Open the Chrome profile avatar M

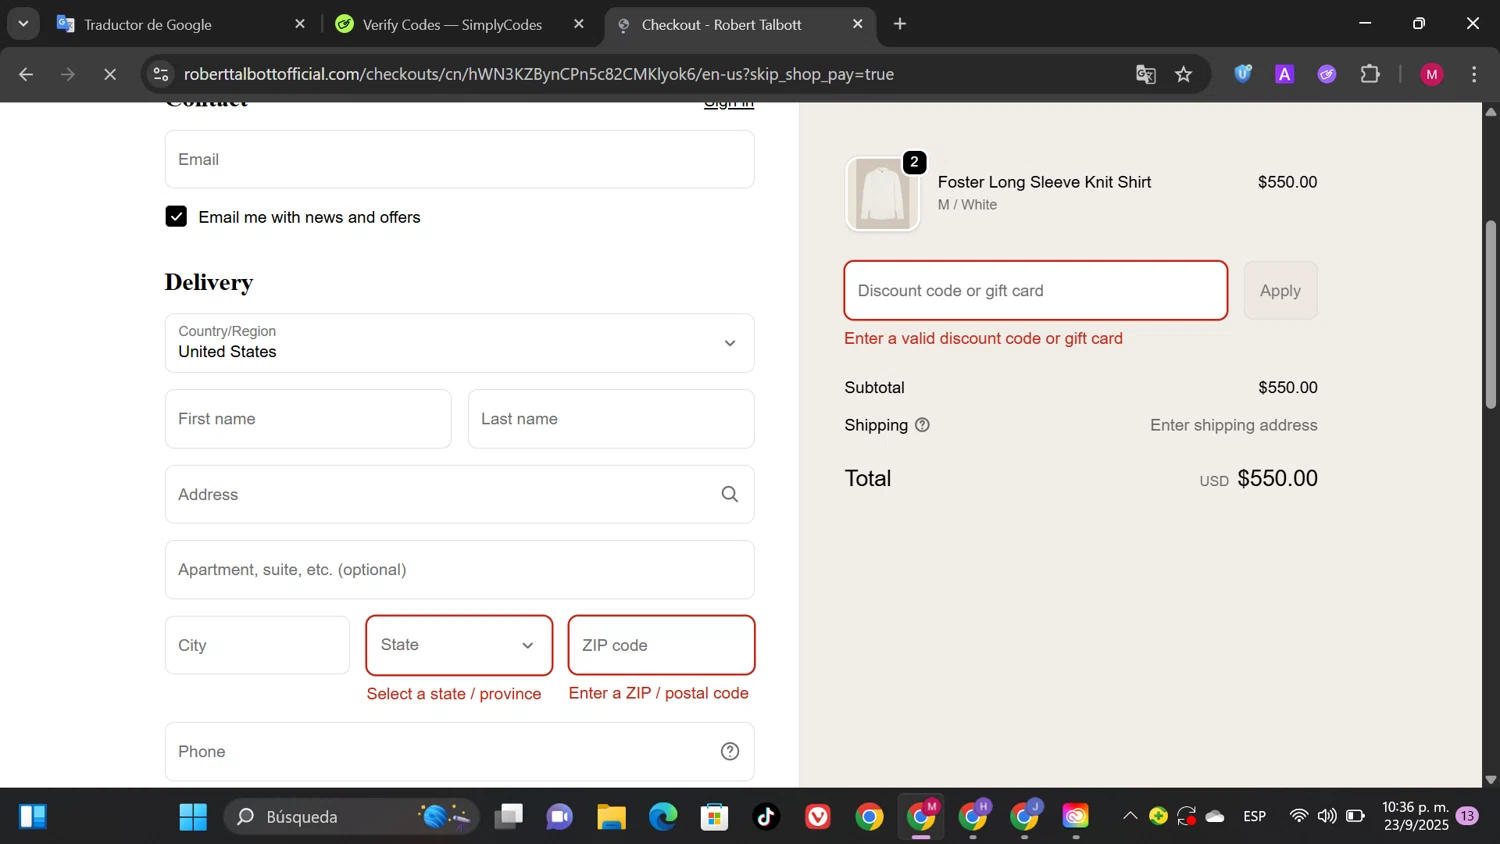click(x=1432, y=74)
